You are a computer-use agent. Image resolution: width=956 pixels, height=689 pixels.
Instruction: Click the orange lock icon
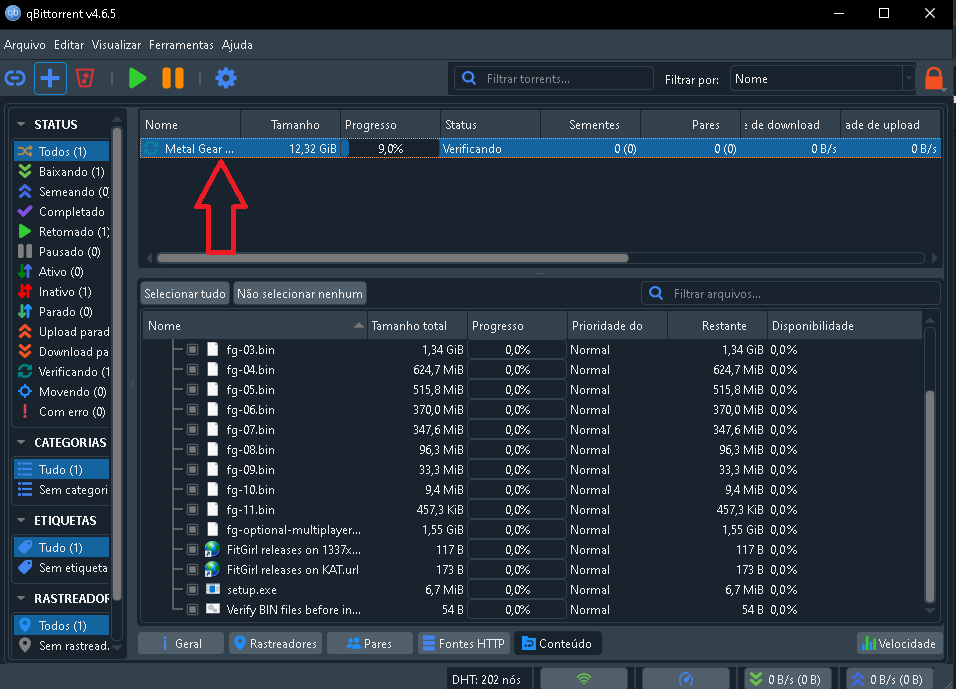pos(934,79)
